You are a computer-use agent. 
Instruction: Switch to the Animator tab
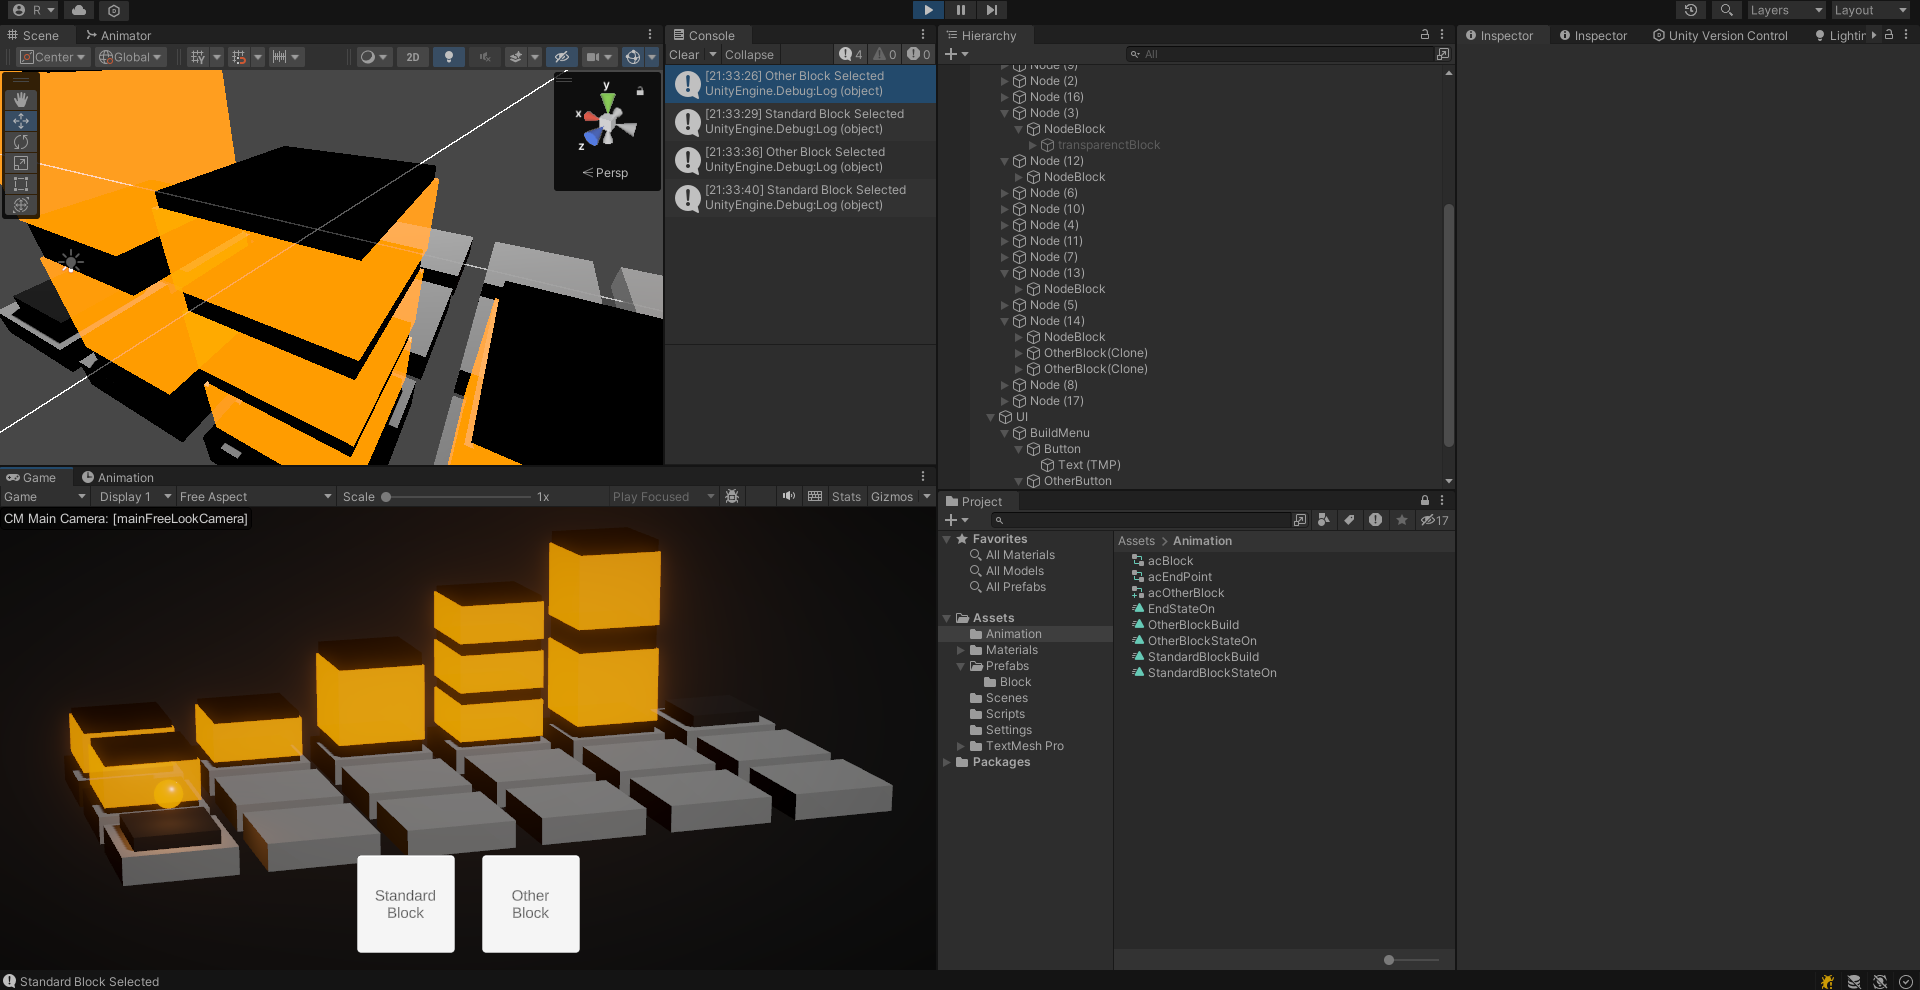[x=118, y=35]
